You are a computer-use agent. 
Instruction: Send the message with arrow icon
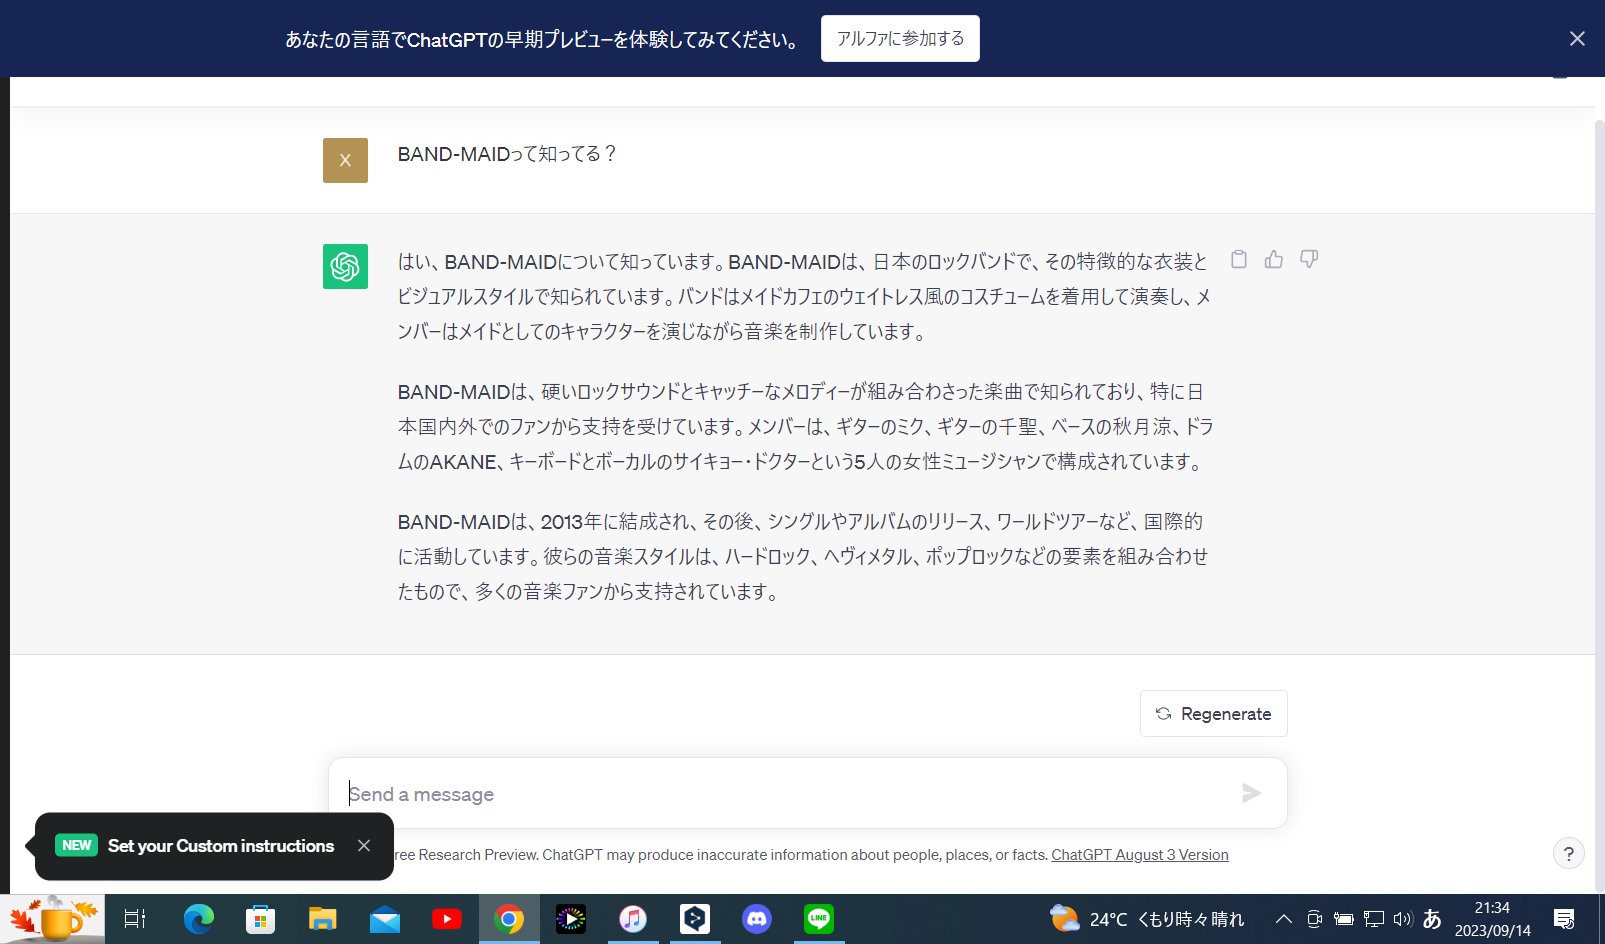[1251, 793]
